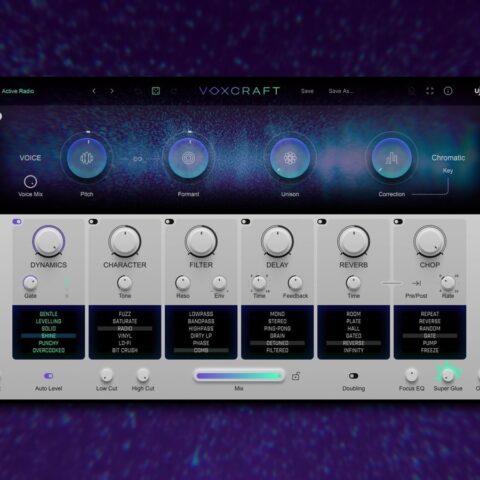Disable the Dynamics module switch
Viewport: 480px width, 480px height.
tap(17, 222)
